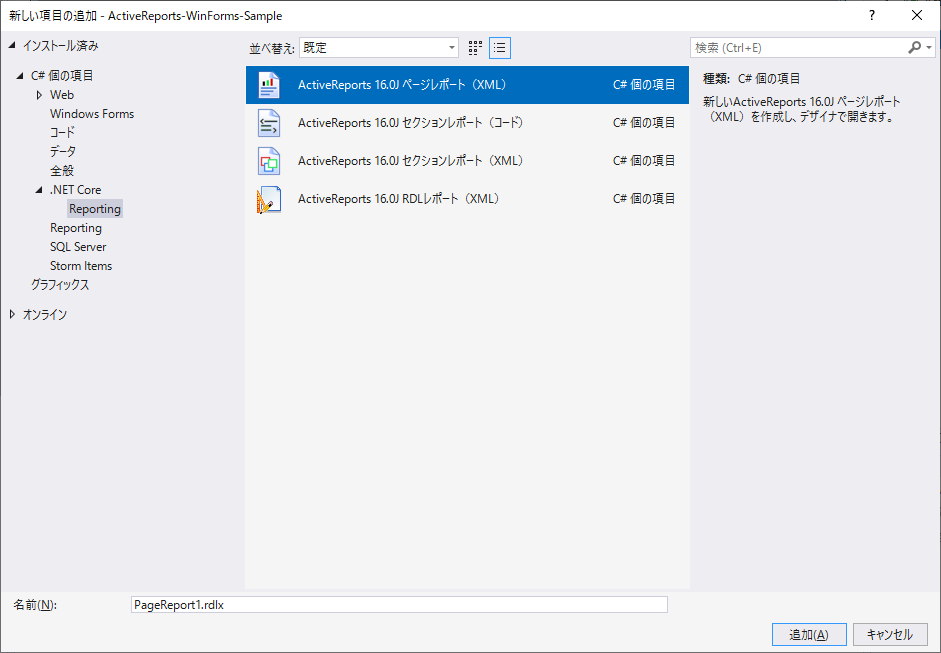The image size is (941, 653).
Task: Open the 並べ替え sort combo box
Action: pyautogui.click(x=379, y=48)
